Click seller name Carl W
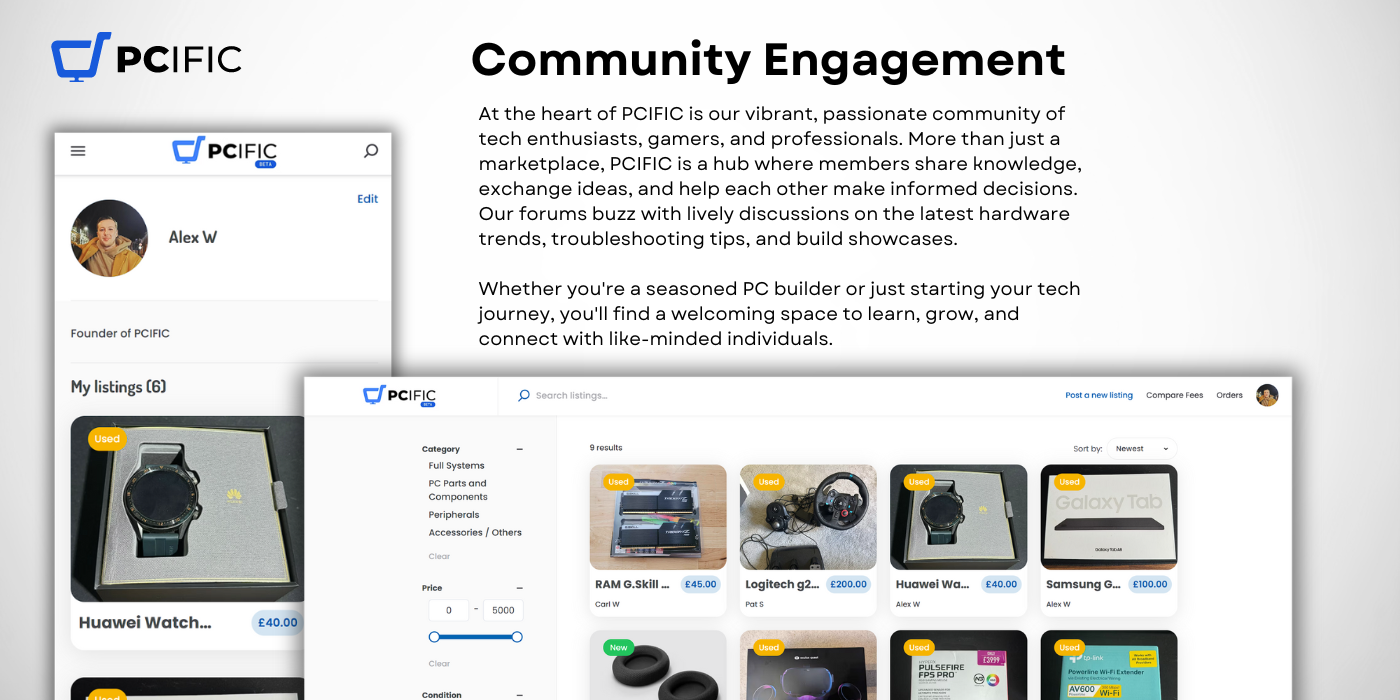This screenshot has height=700, width=1400. [607, 604]
